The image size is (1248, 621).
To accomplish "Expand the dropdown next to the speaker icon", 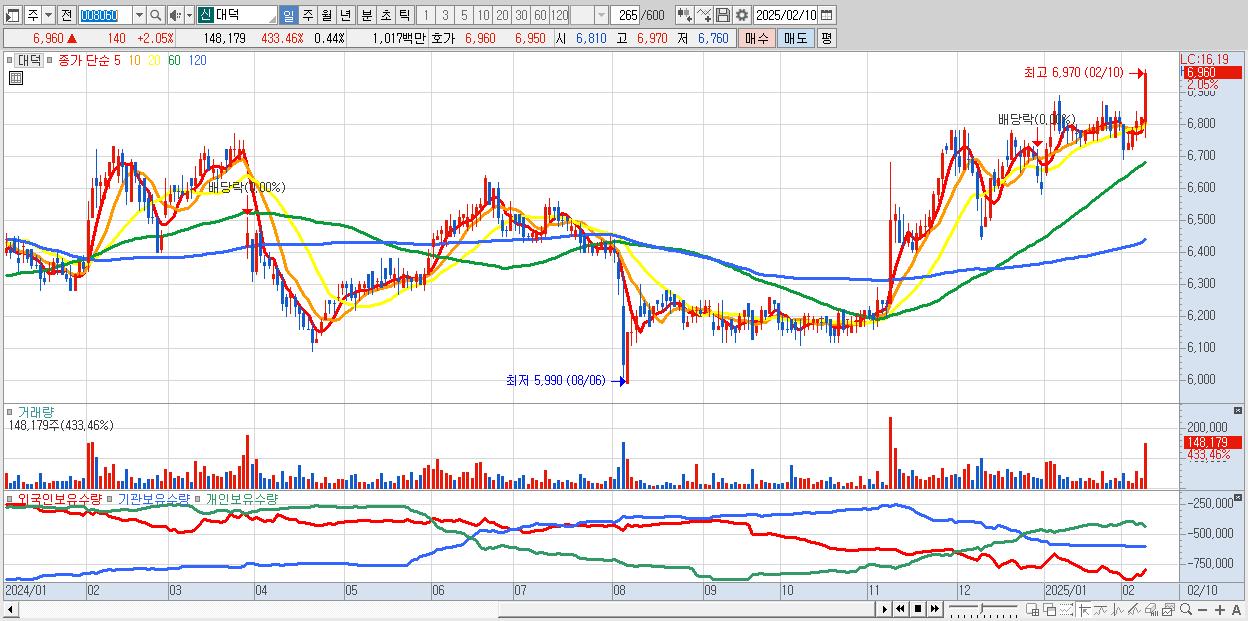I will coord(189,16).
